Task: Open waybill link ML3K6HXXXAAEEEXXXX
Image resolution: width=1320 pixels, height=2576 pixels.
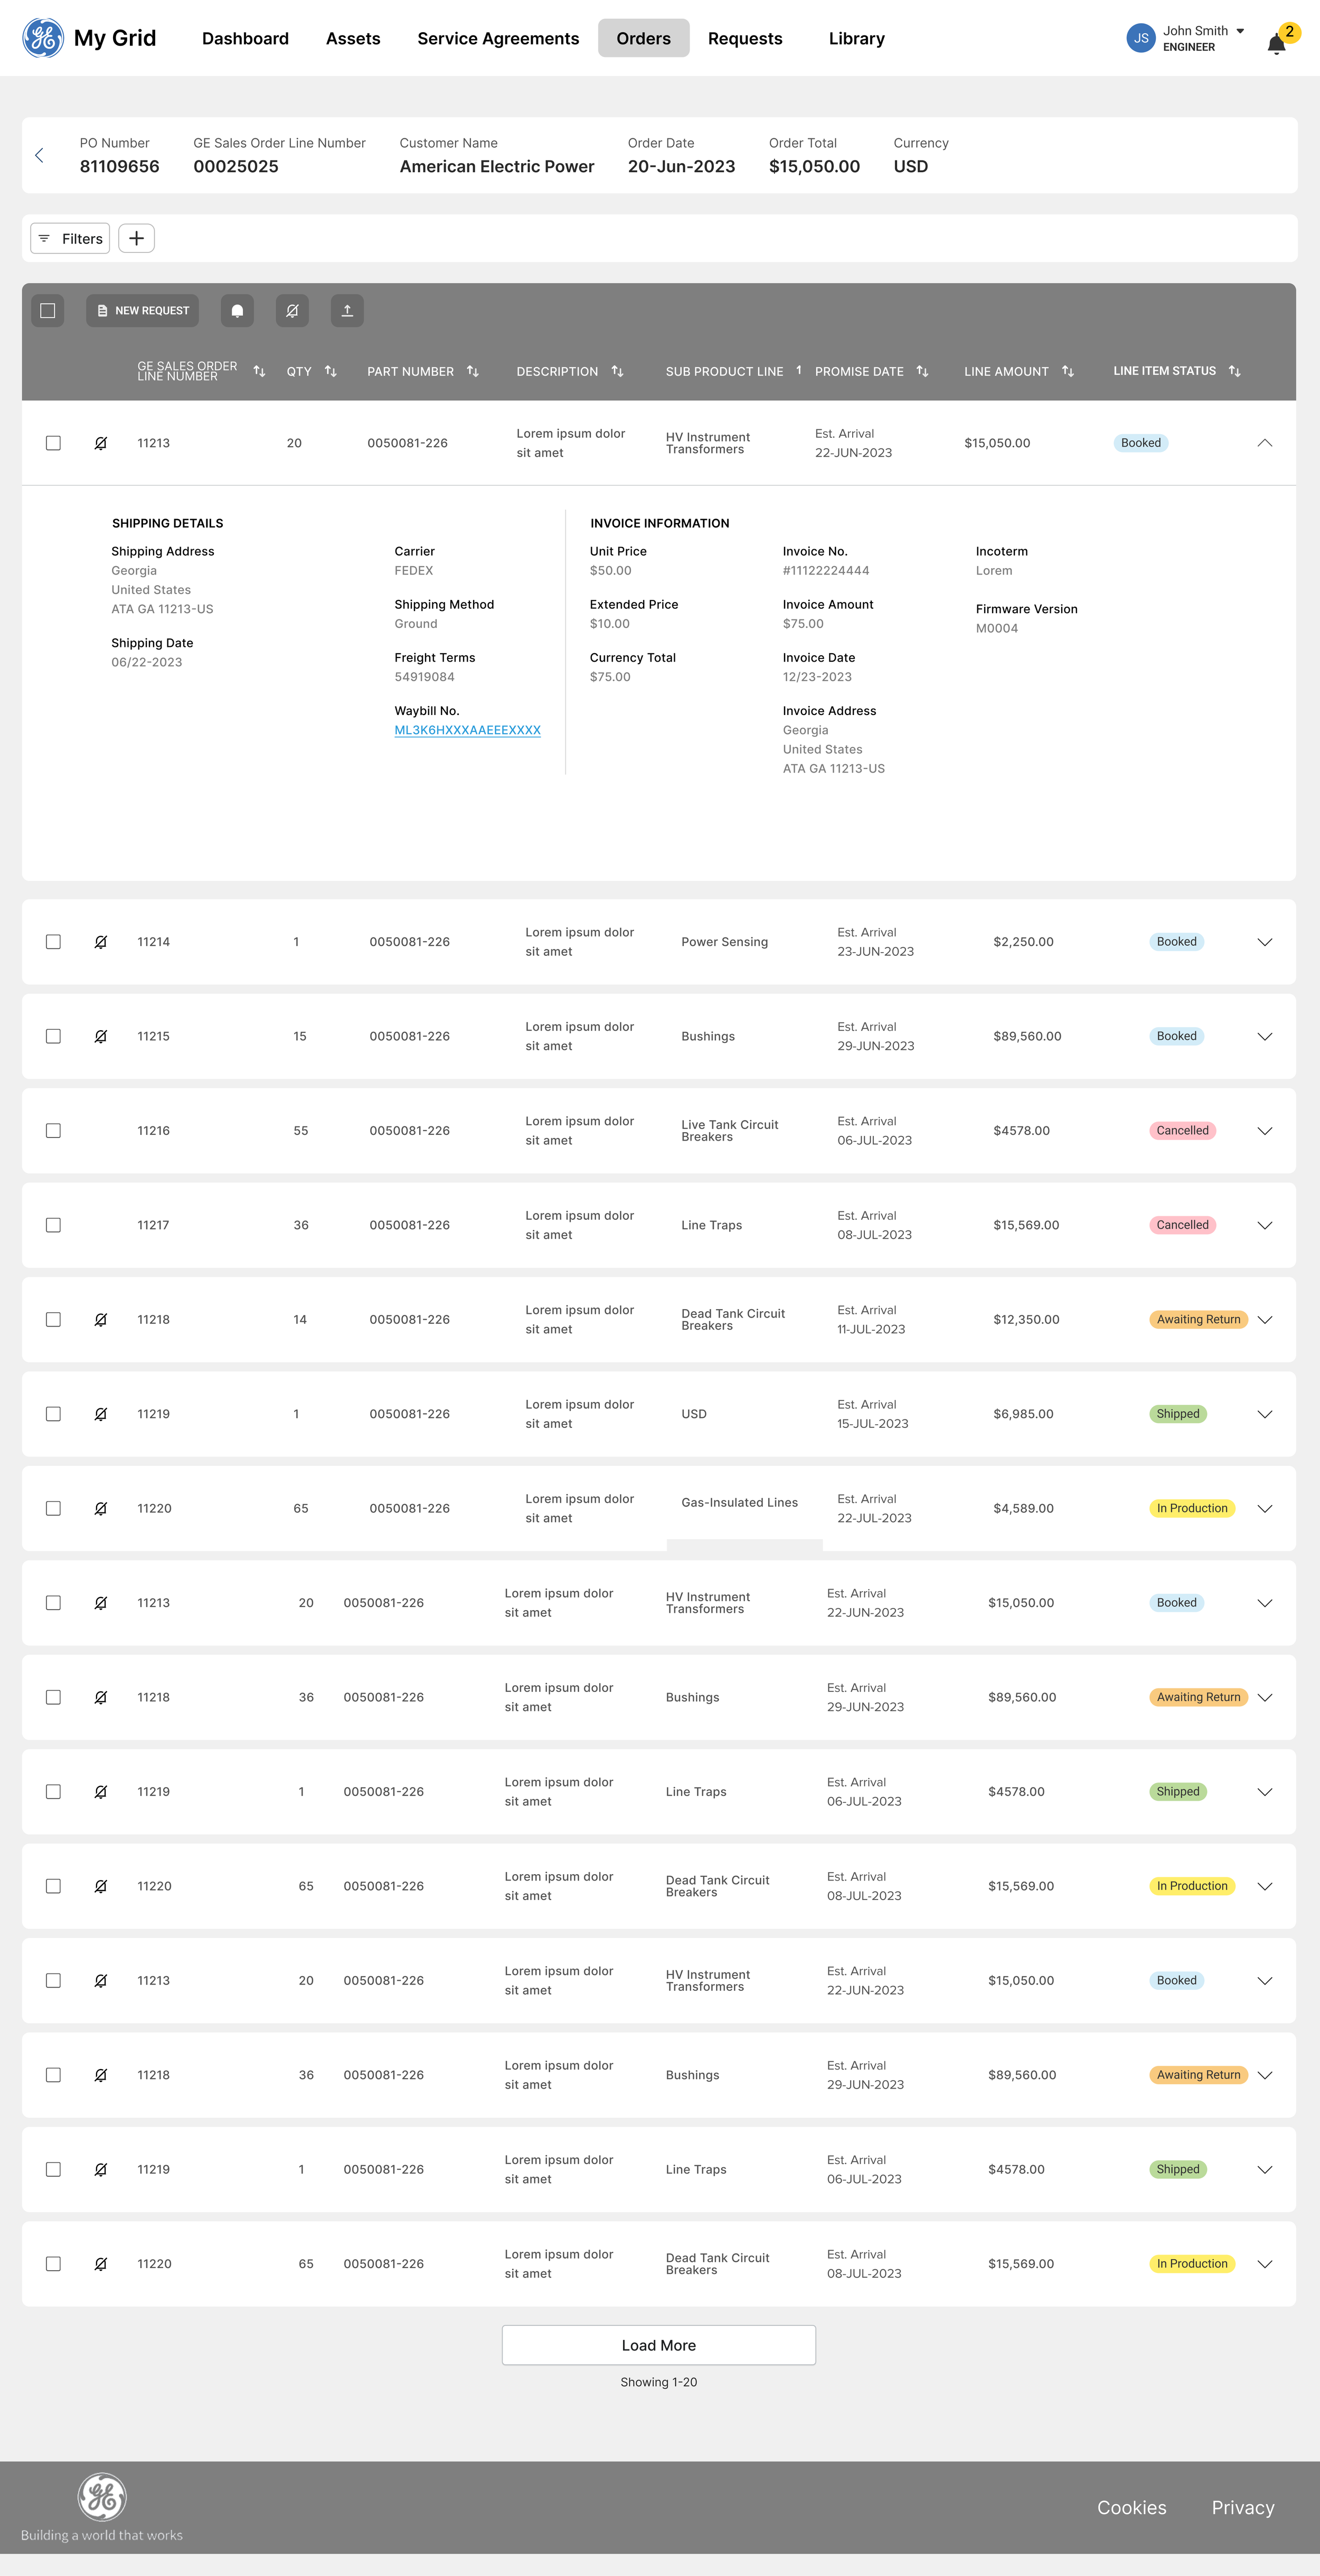Action: point(467,730)
